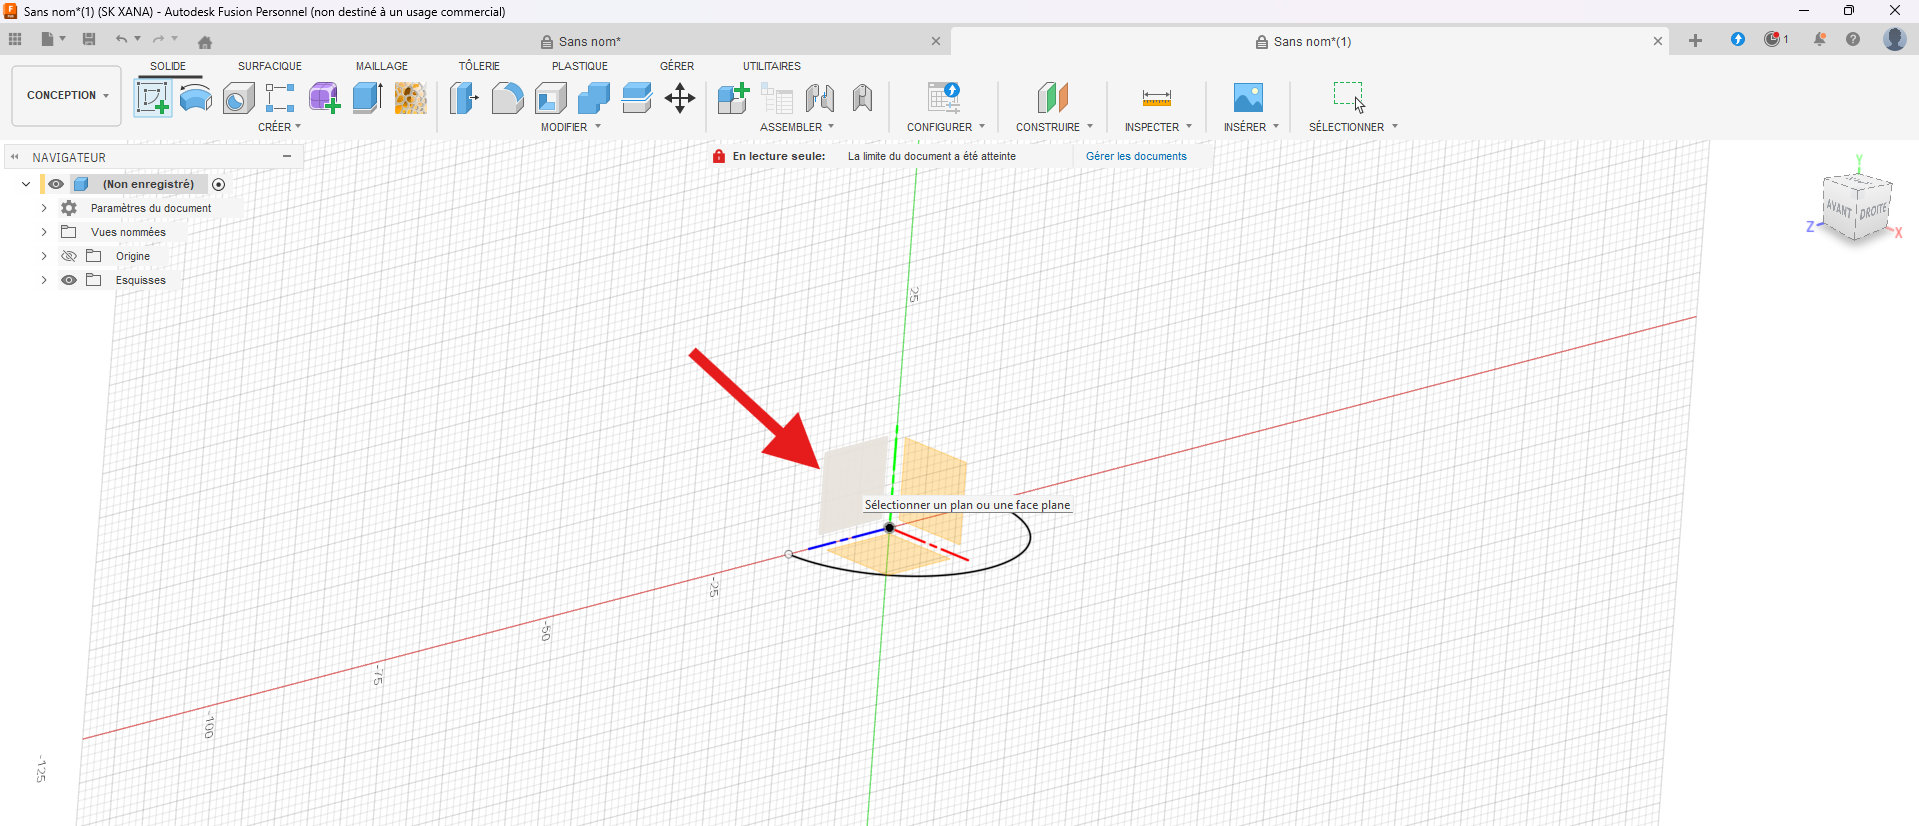Switch to the TÔLERIE tab
The width and height of the screenshot is (1919, 826).
click(479, 66)
